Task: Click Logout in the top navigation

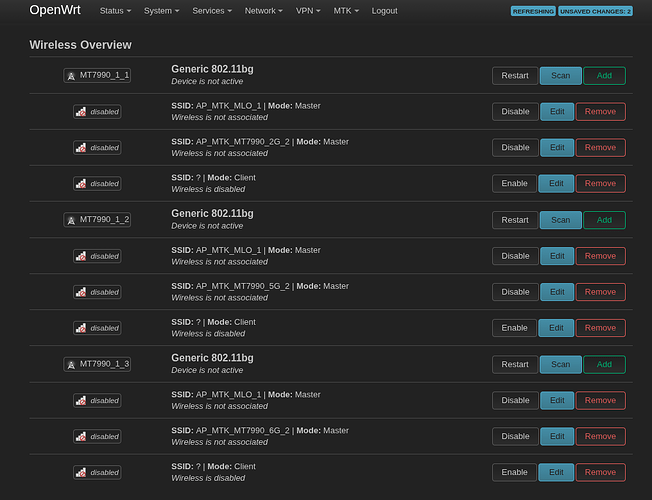Action: pos(384,11)
